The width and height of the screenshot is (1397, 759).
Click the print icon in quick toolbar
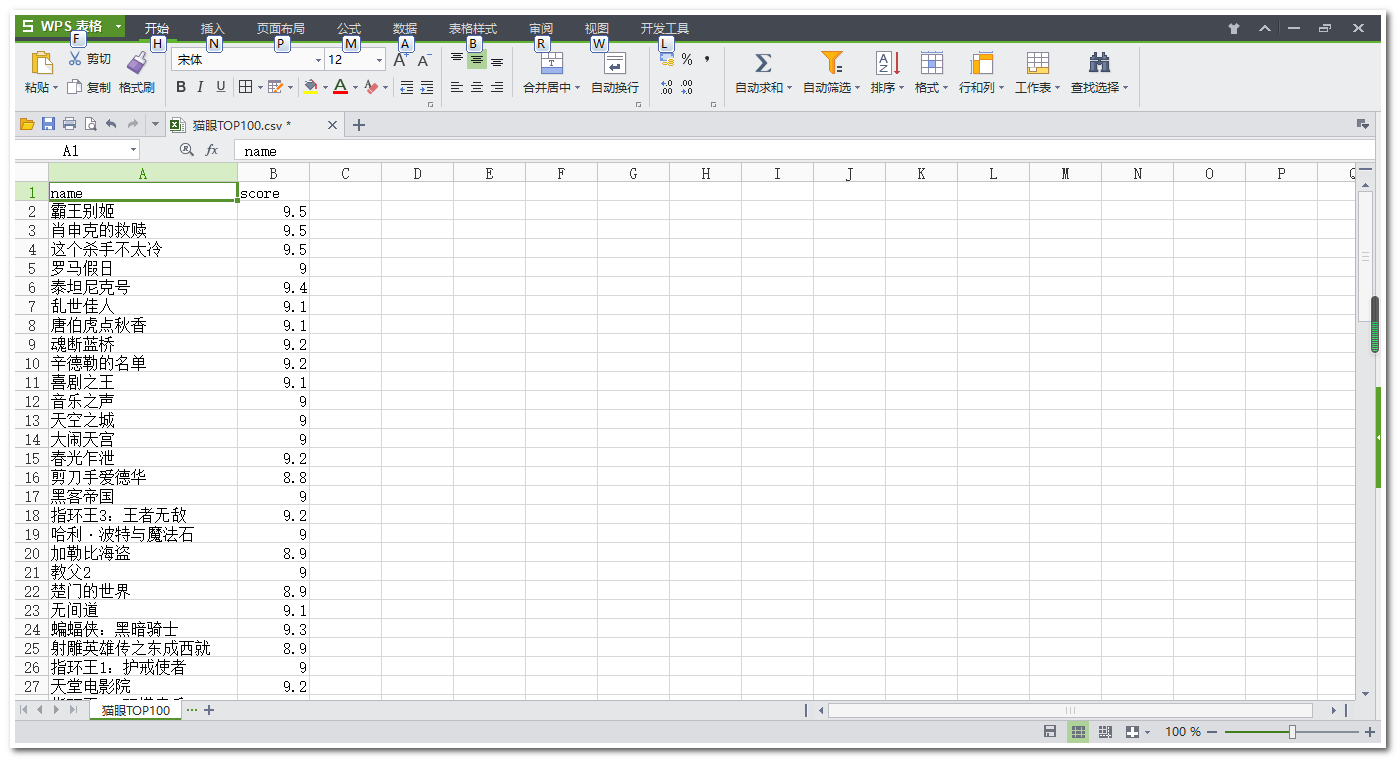click(69, 124)
